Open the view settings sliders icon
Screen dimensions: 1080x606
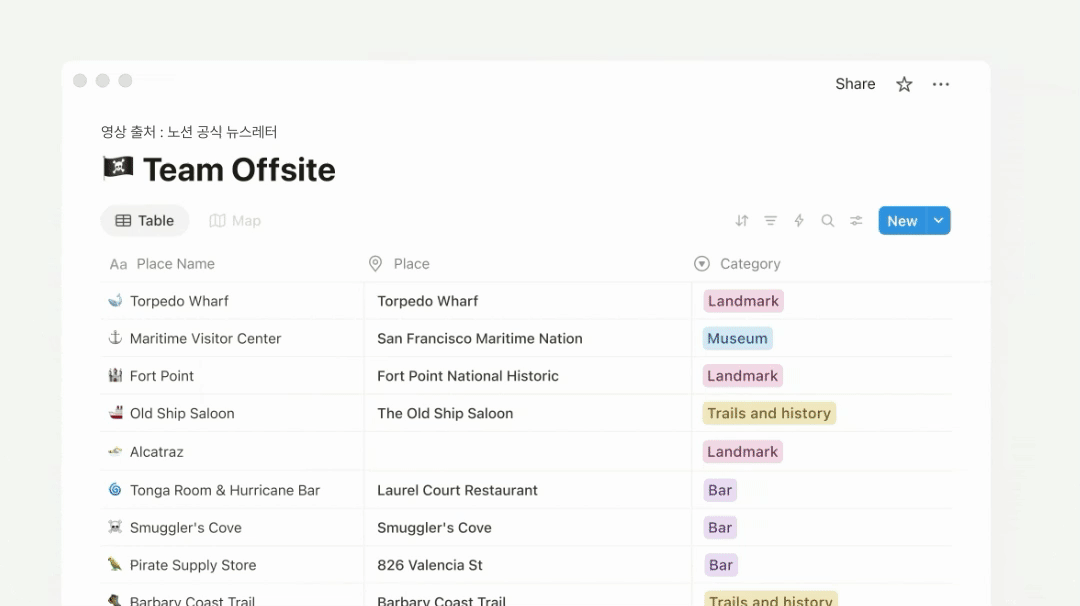856,221
